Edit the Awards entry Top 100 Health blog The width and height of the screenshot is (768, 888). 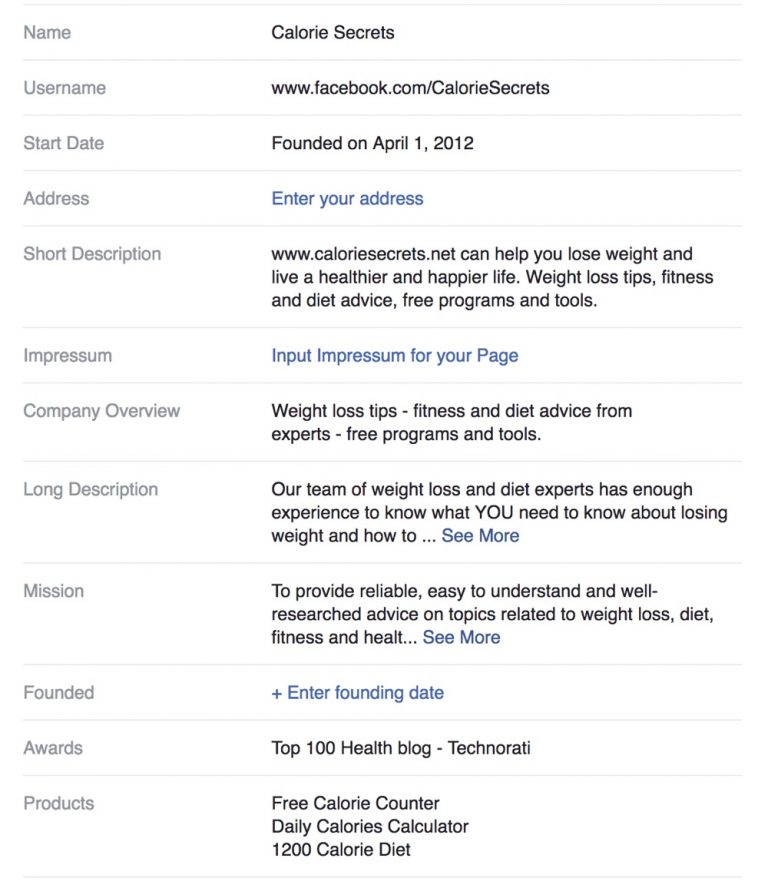[401, 747]
